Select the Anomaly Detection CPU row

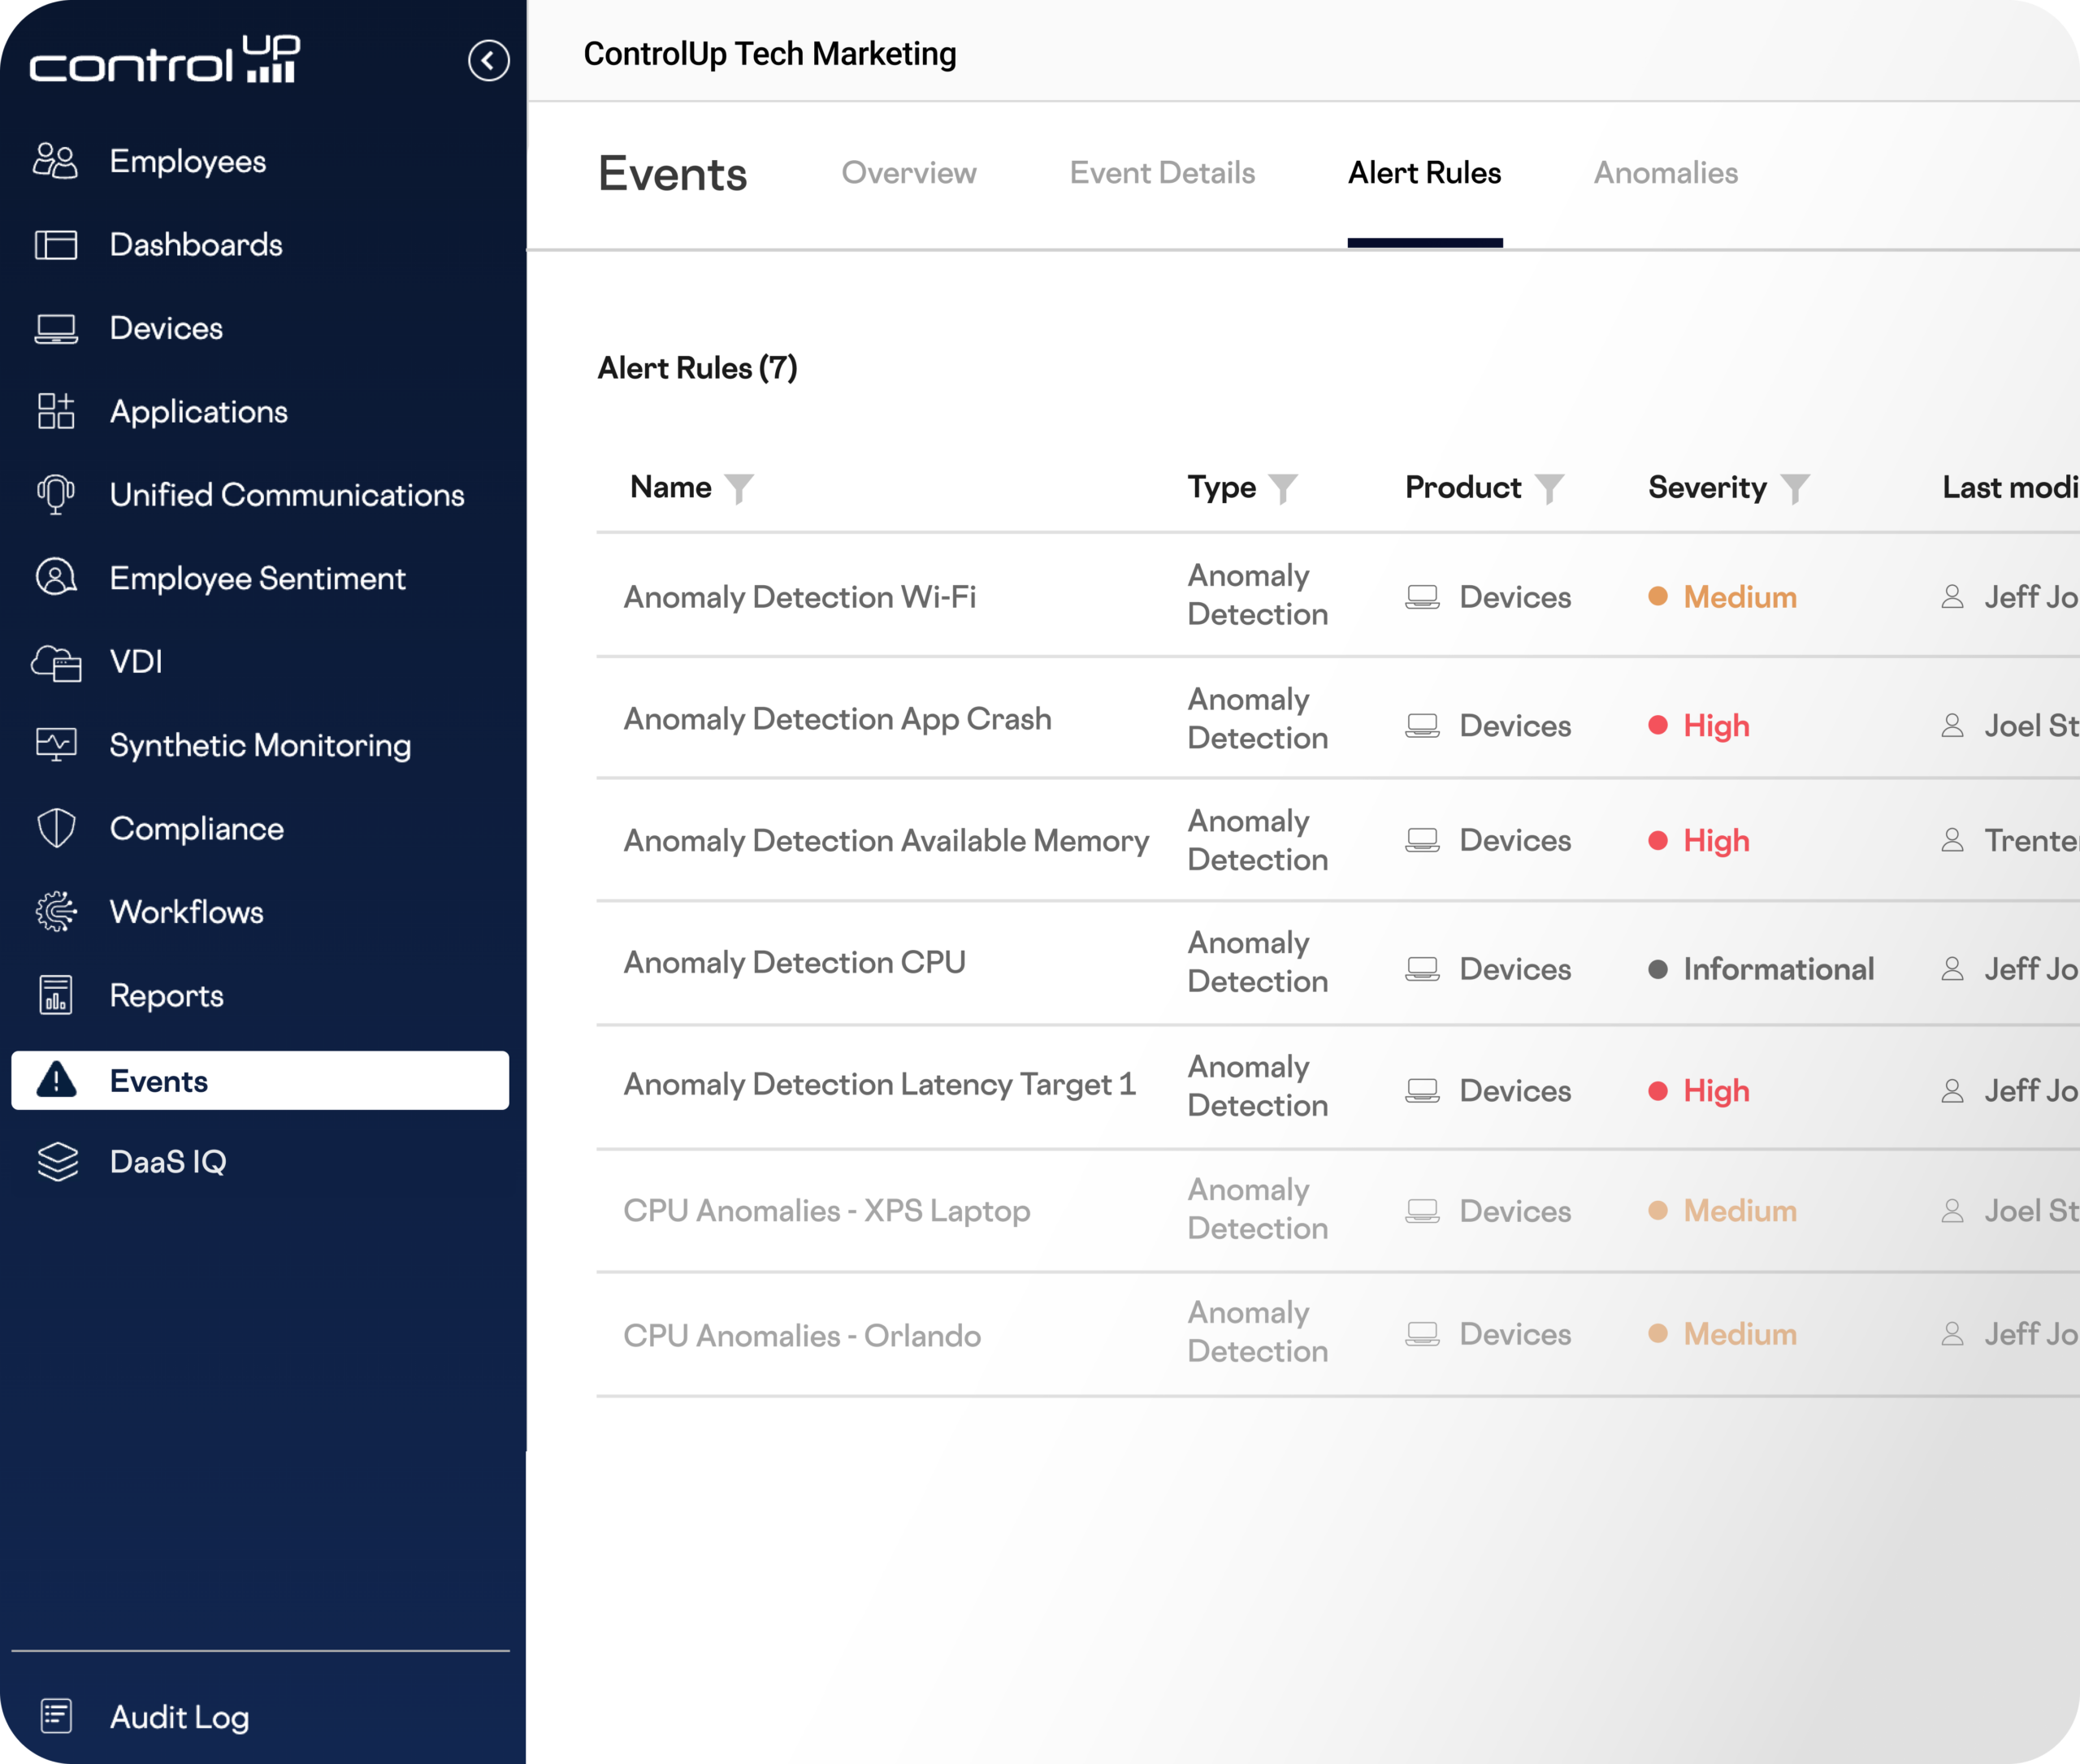pos(794,963)
